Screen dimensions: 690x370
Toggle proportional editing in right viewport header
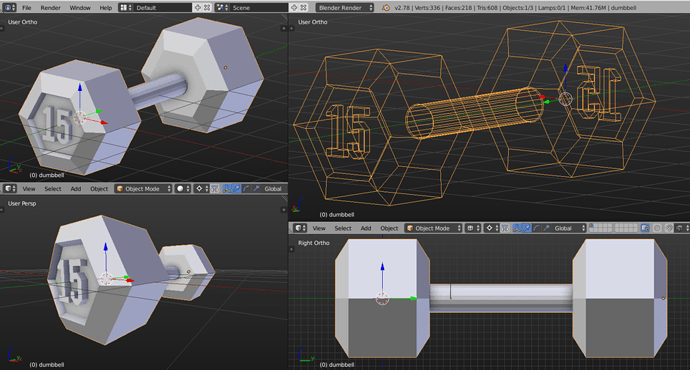click(657, 228)
